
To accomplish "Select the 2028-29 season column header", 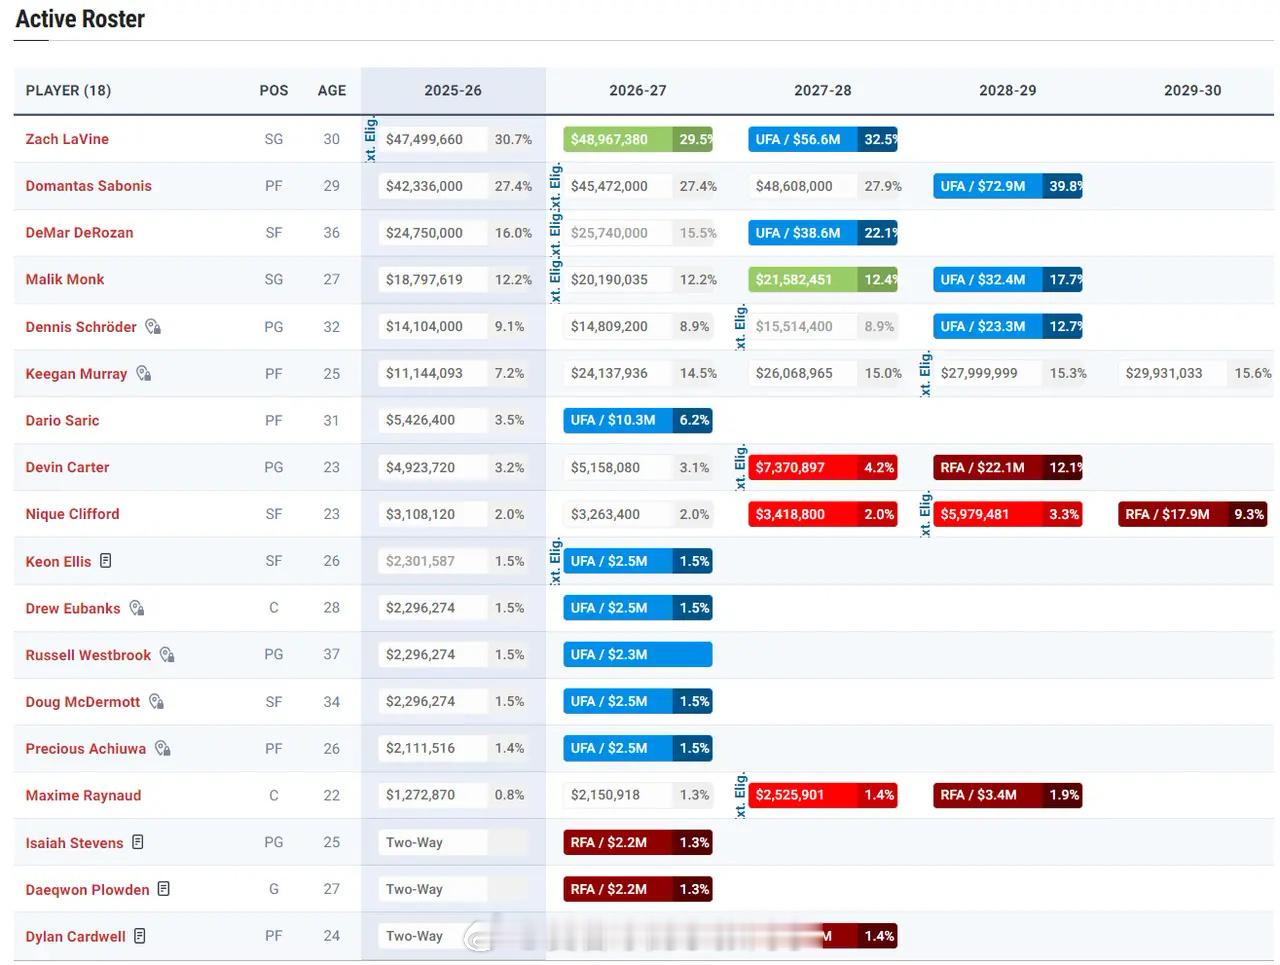I will tap(1008, 90).
